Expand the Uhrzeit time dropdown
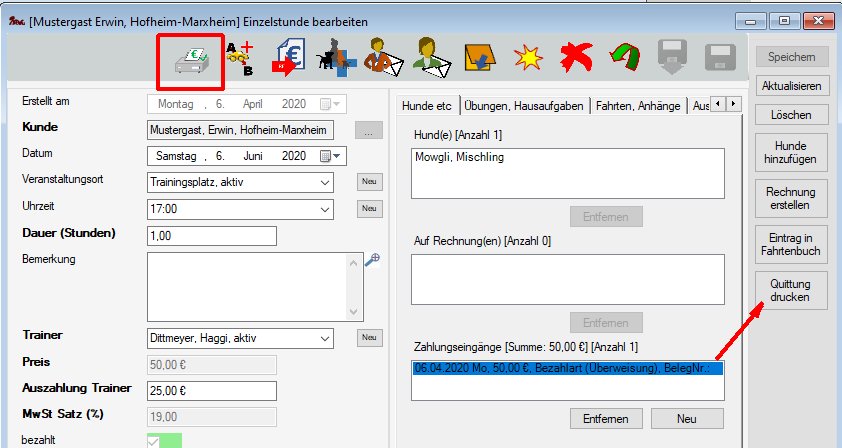Image resolution: width=842 pixels, height=448 pixels. pos(323,209)
